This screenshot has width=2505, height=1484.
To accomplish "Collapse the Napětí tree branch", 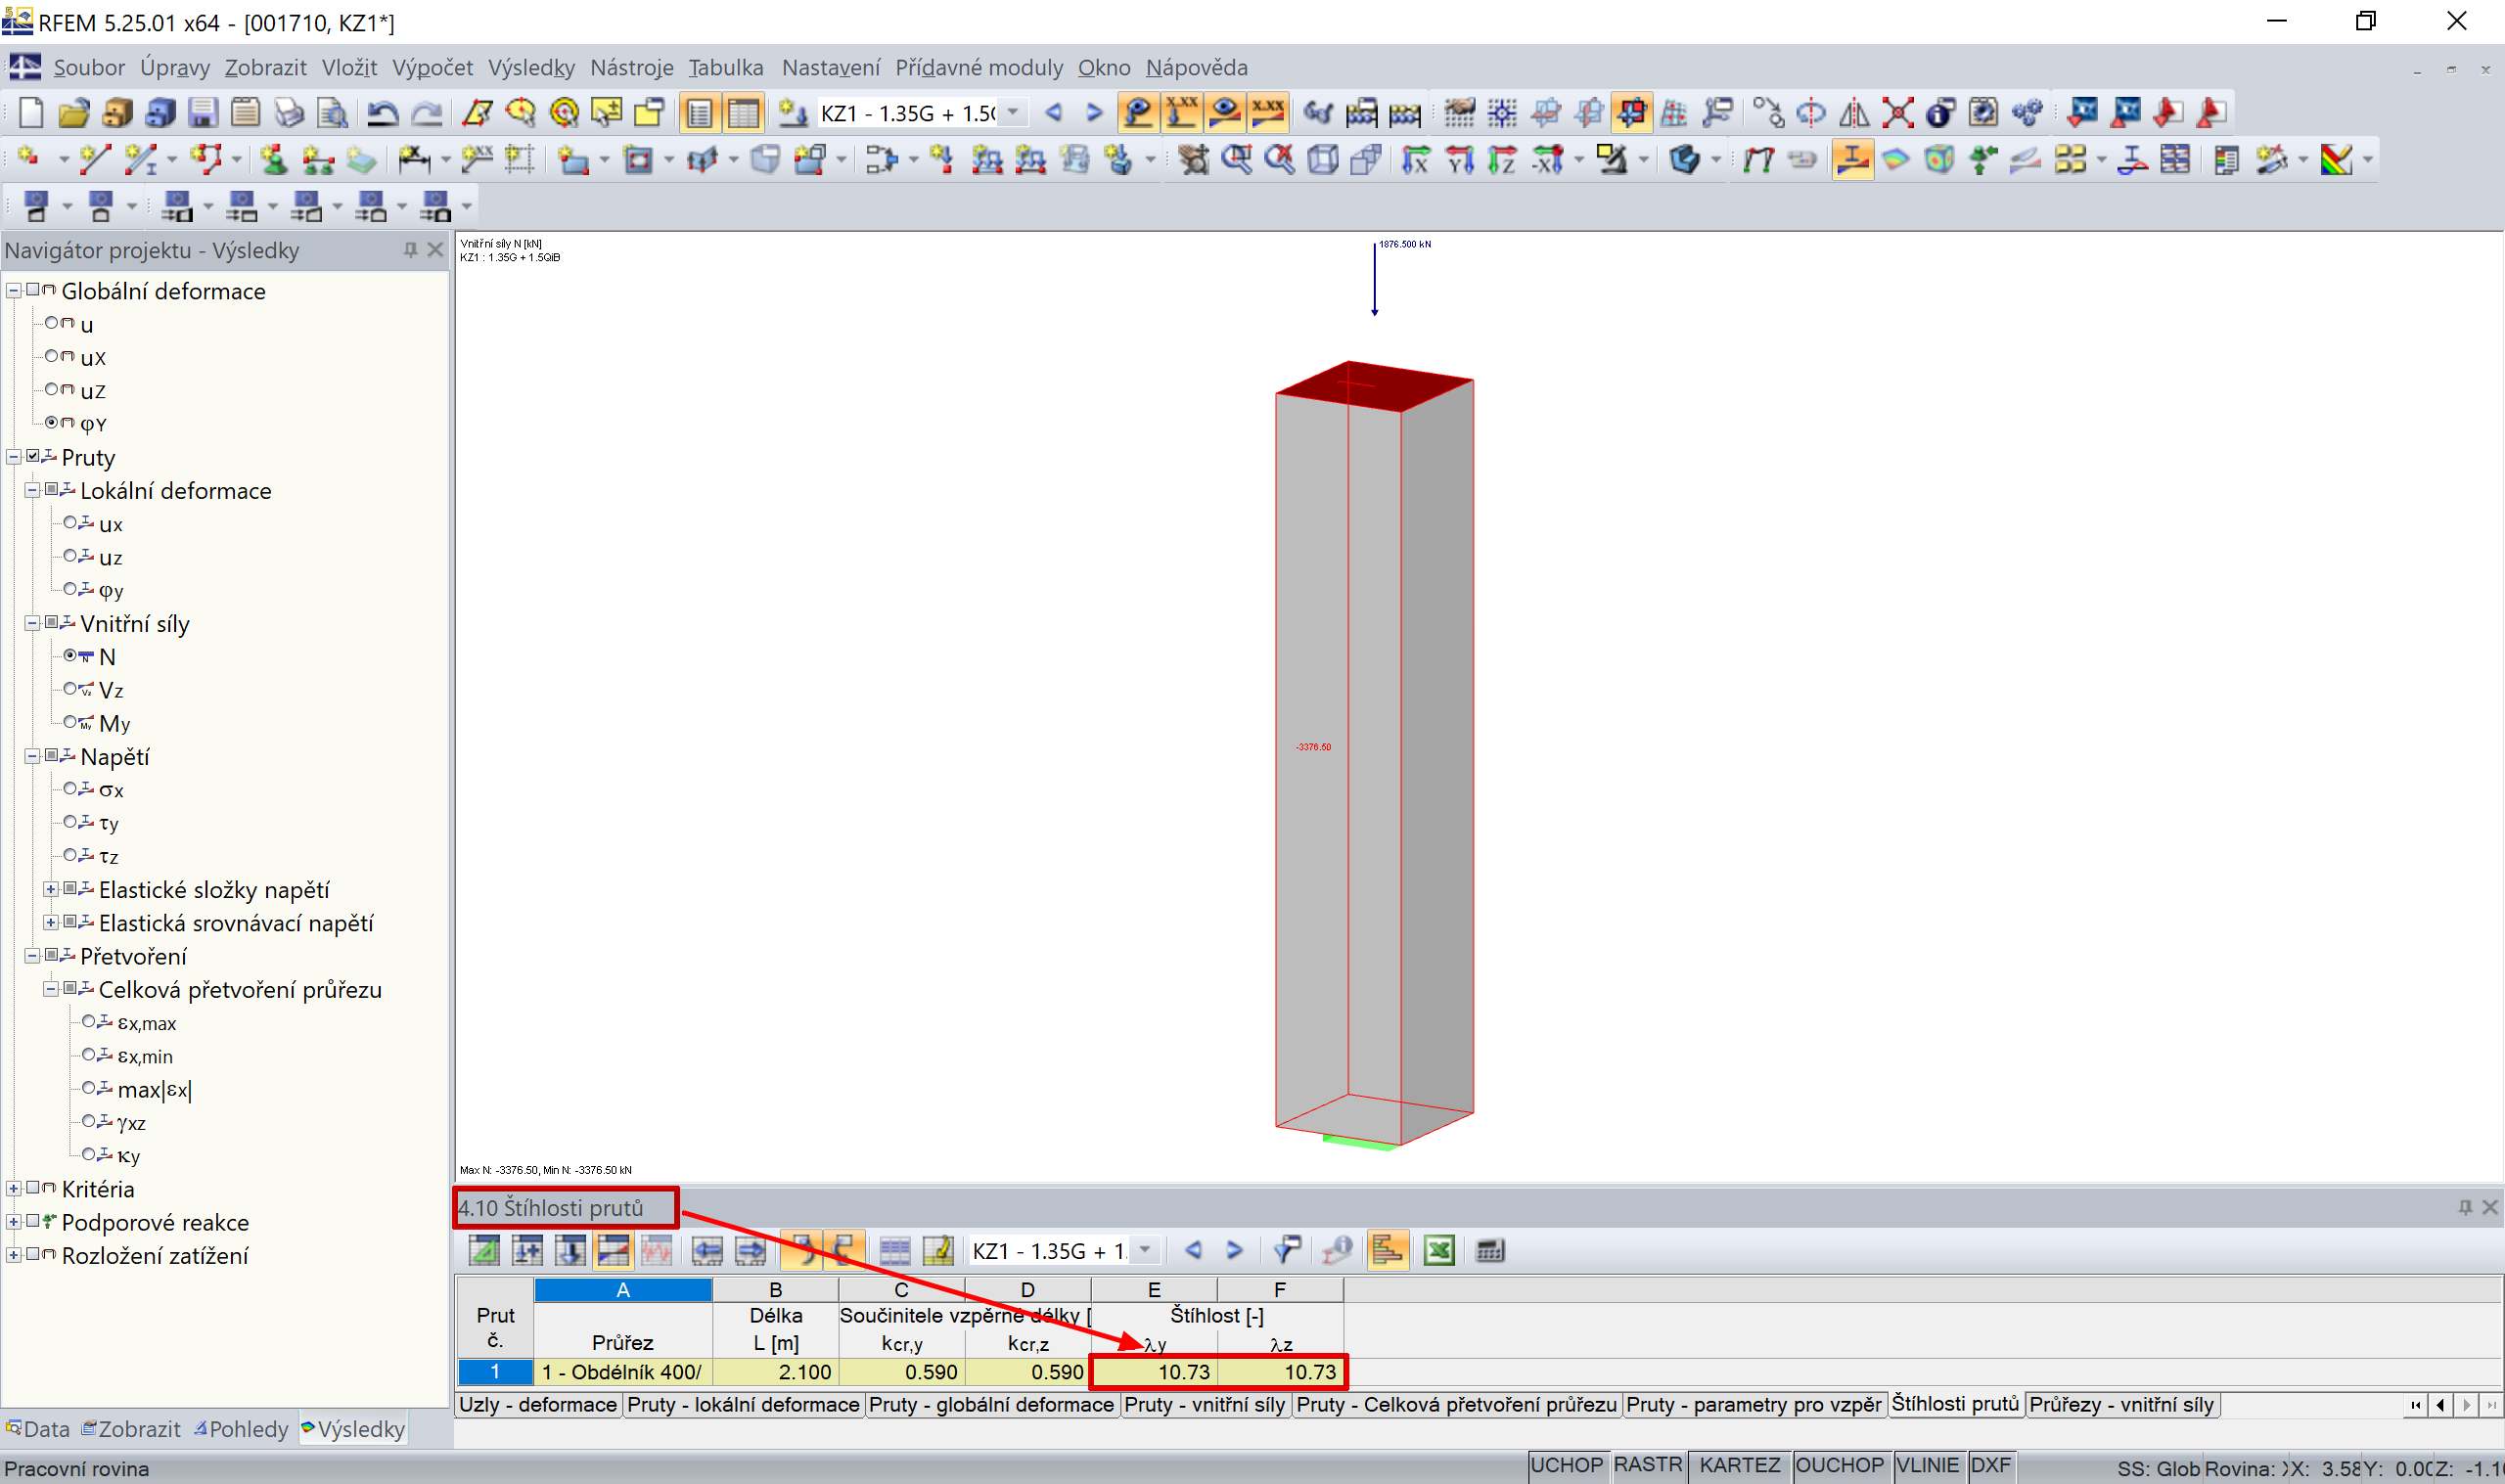I will coord(32,757).
